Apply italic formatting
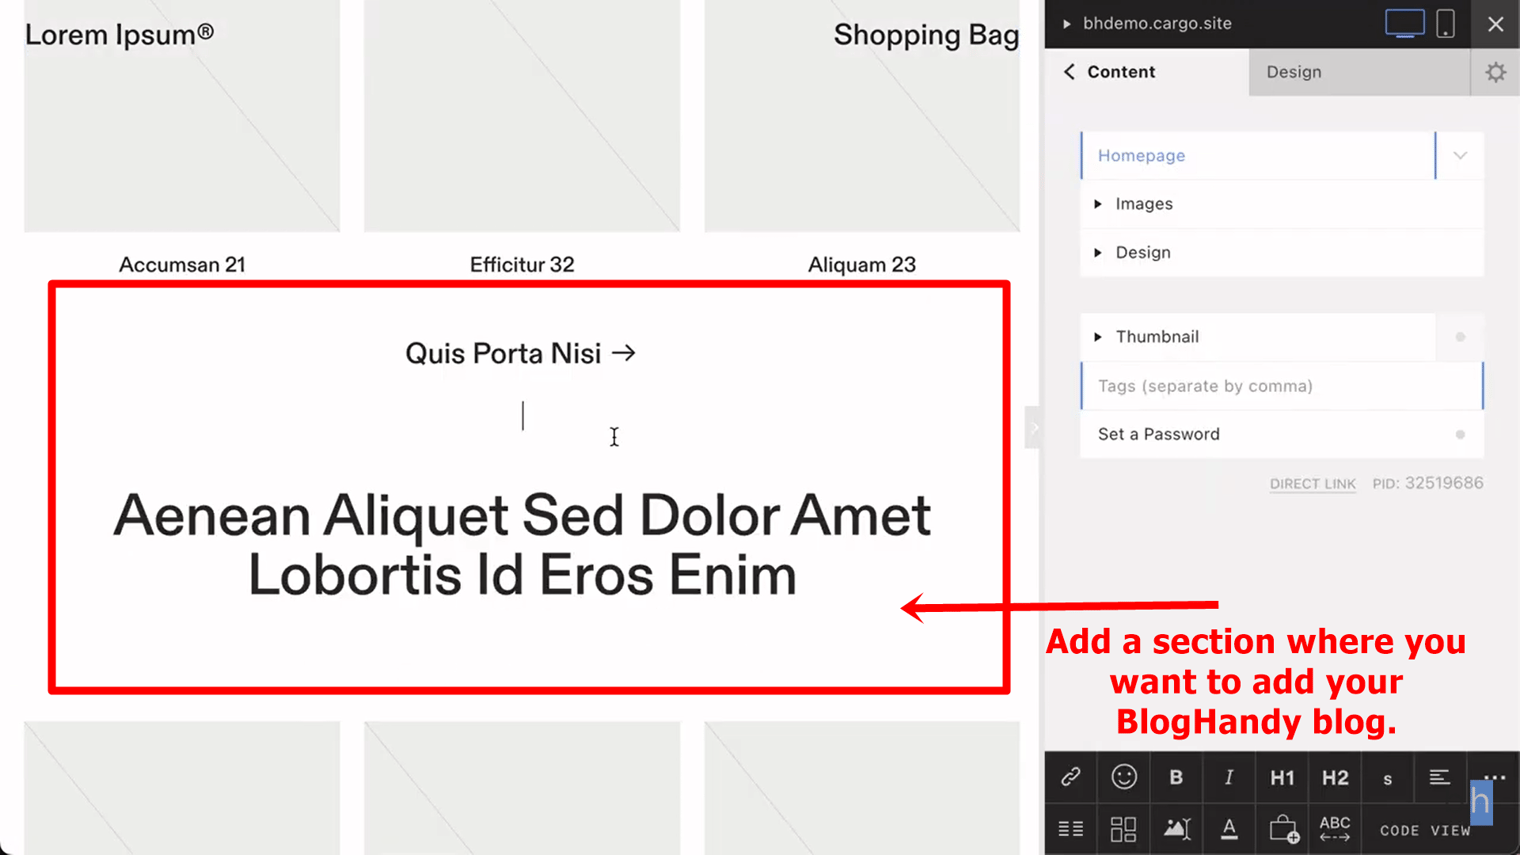 1229,778
